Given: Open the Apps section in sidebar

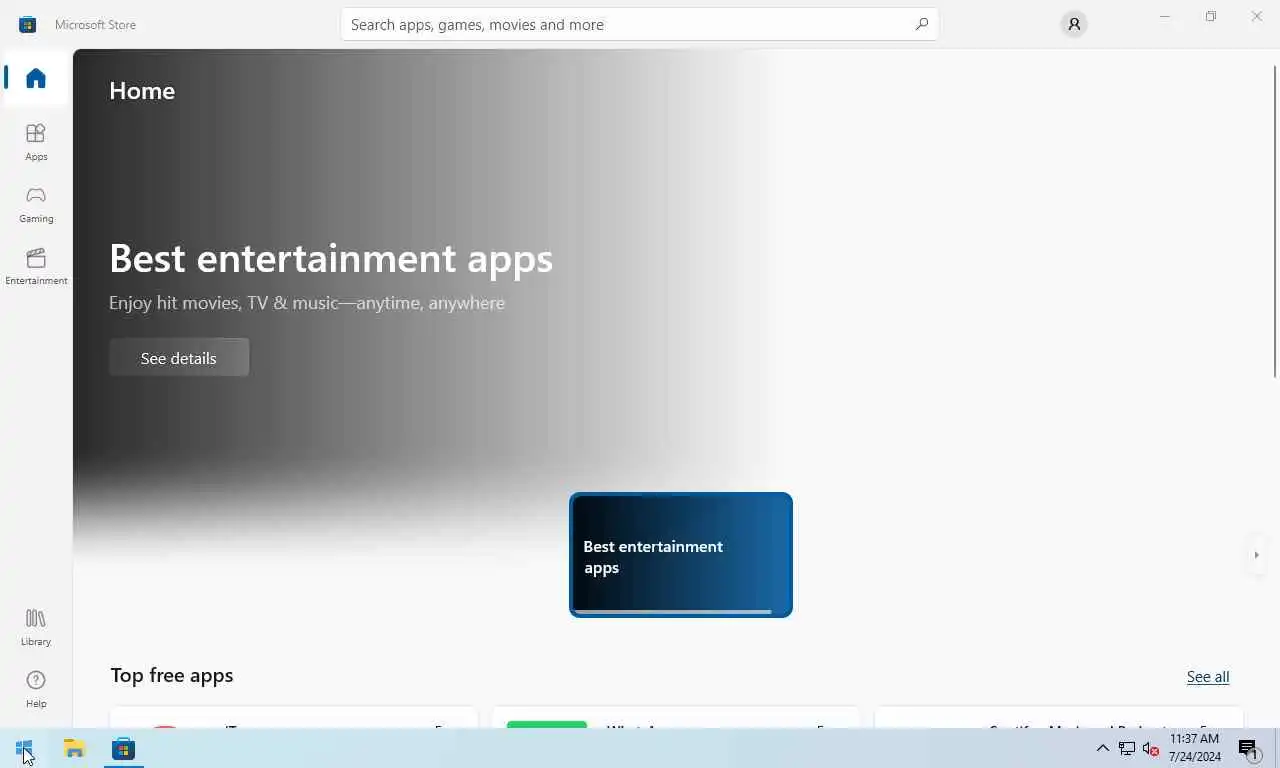Looking at the screenshot, I should 36,142.
